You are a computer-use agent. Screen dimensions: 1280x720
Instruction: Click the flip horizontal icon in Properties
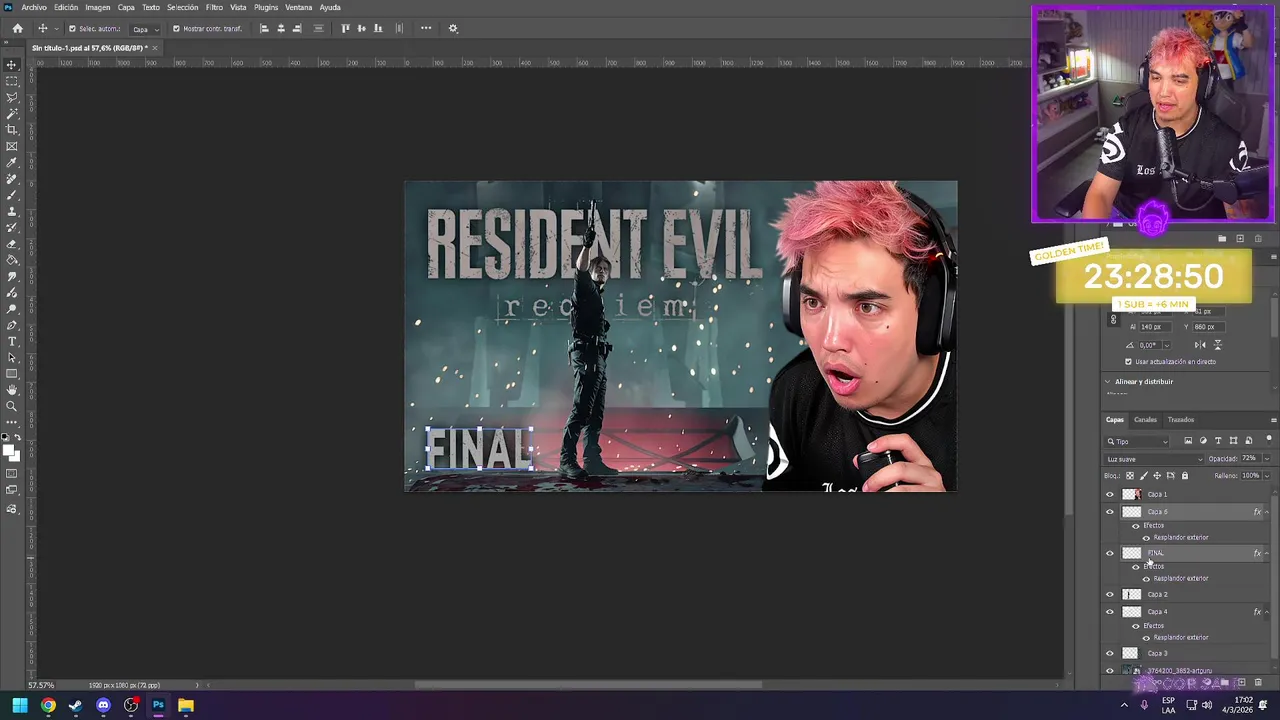point(1200,345)
